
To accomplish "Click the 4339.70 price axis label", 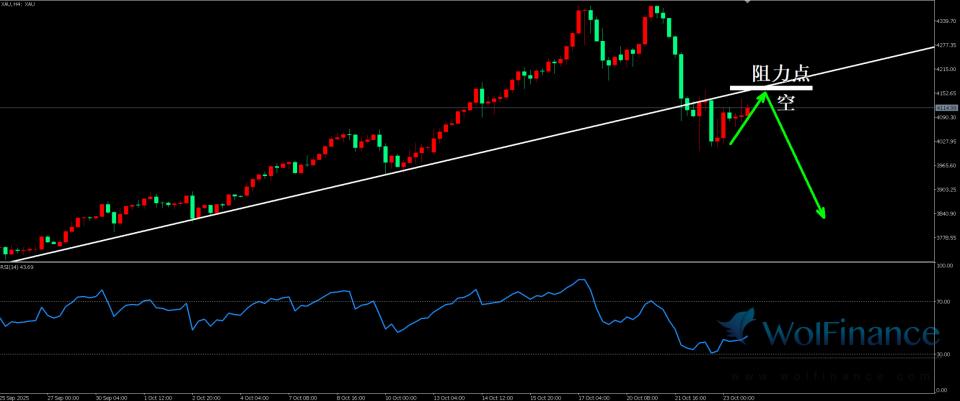I will 945,21.
